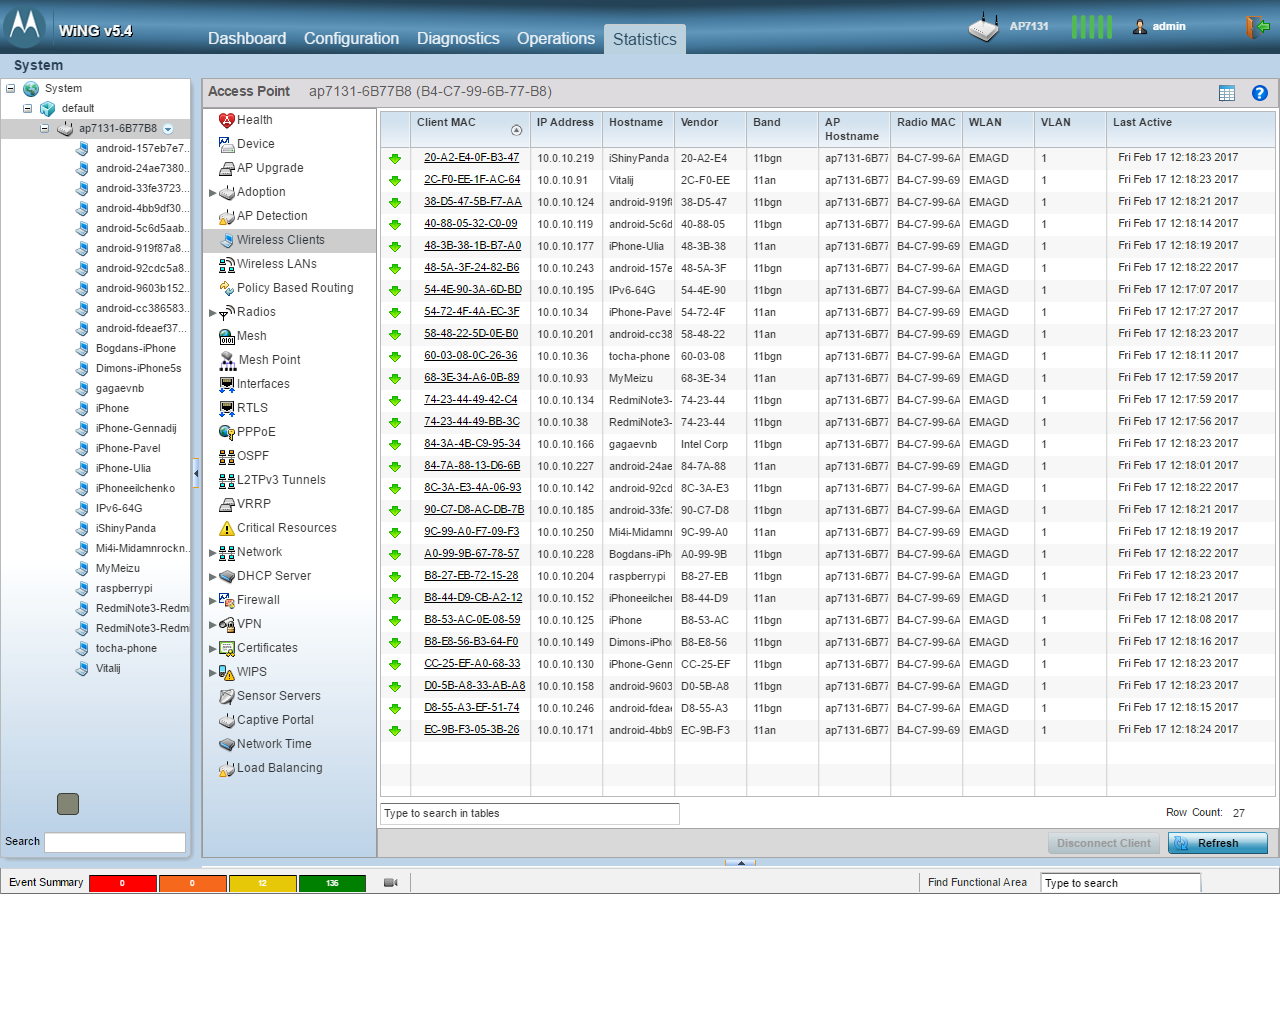Select Wireless Clients in the menu
The height and width of the screenshot is (1024, 1280).
(x=290, y=240)
